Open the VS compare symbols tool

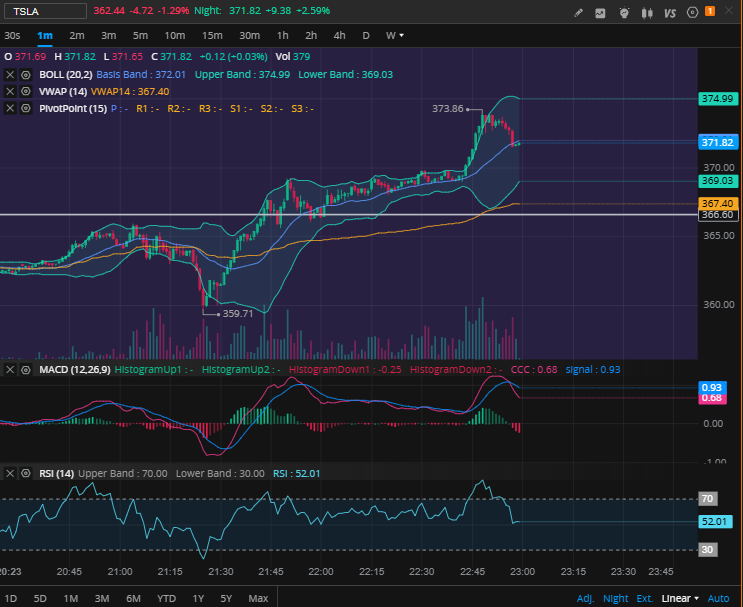pos(670,13)
